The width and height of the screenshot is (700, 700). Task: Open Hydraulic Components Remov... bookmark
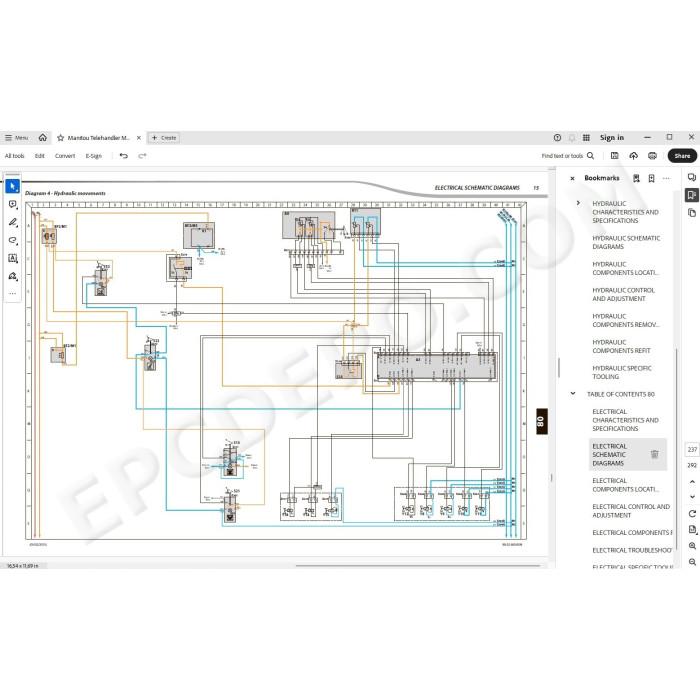pyautogui.click(x=625, y=320)
